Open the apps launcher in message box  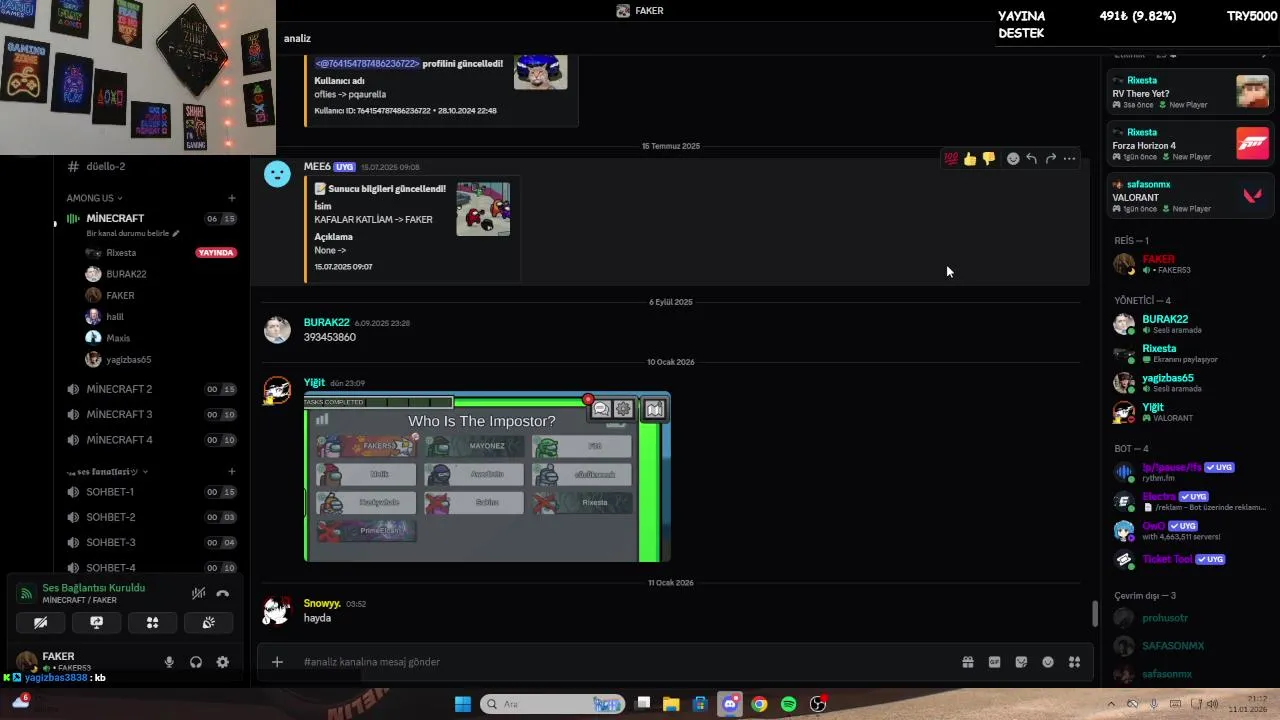[1075, 662]
